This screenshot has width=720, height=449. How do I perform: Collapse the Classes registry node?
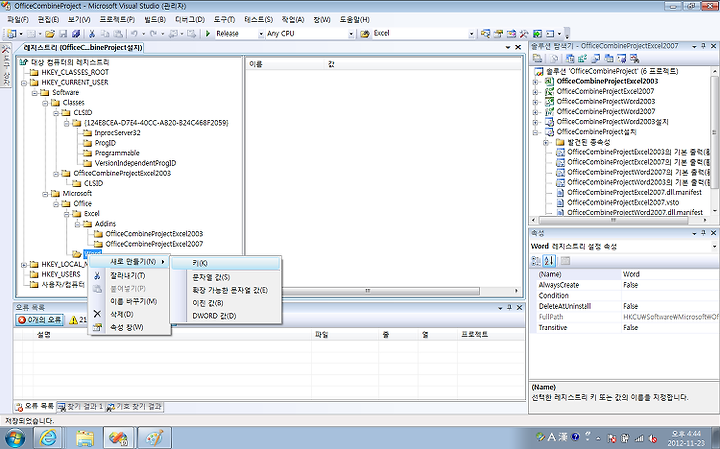coord(45,103)
